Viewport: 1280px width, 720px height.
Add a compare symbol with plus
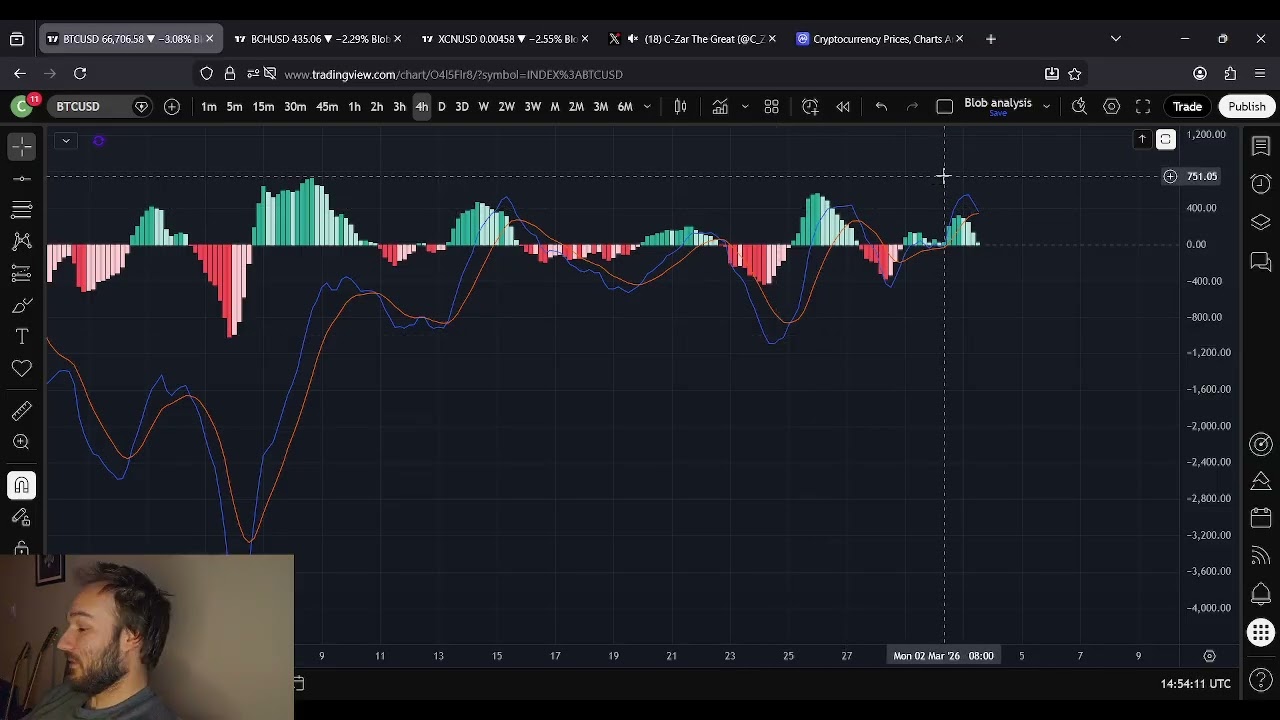click(x=172, y=106)
